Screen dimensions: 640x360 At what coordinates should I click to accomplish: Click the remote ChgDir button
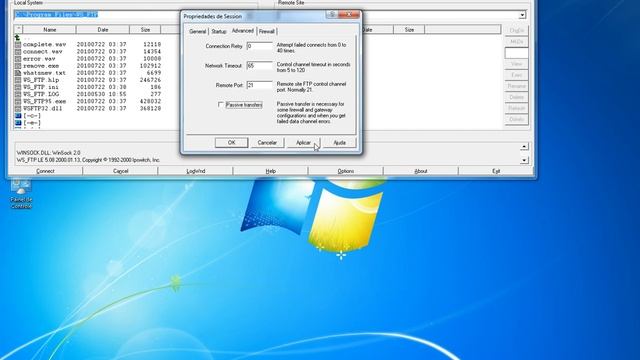tap(516, 31)
